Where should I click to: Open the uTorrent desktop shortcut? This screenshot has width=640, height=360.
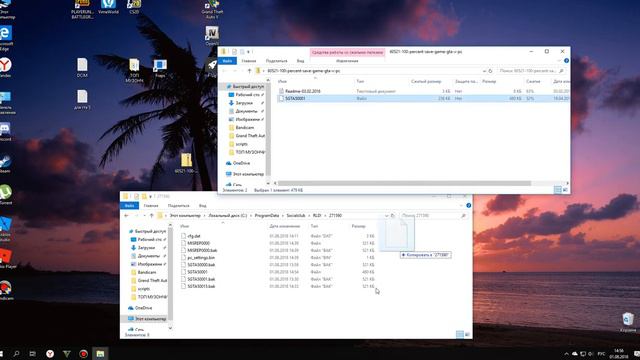[6, 195]
